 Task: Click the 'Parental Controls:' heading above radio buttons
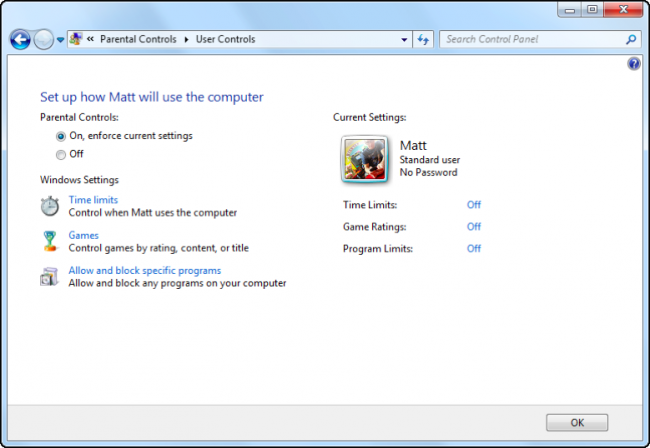(x=79, y=117)
